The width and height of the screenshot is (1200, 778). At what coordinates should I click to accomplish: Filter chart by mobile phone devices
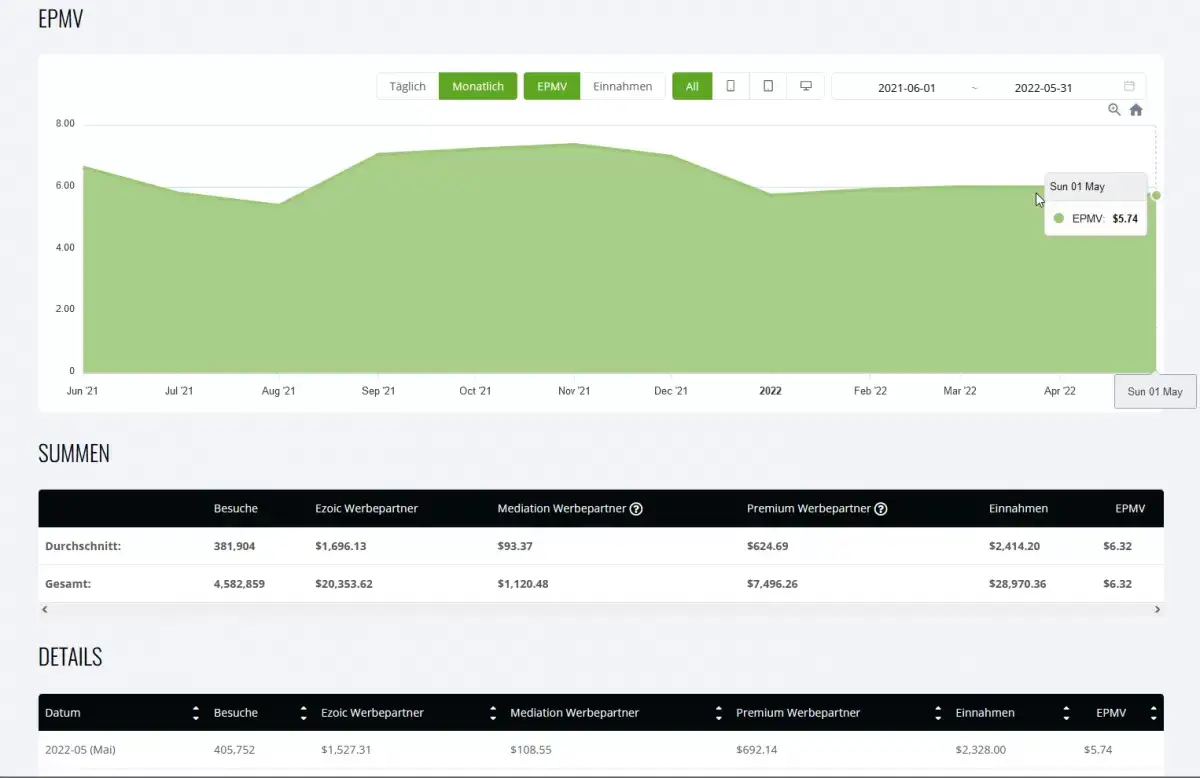coord(730,86)
